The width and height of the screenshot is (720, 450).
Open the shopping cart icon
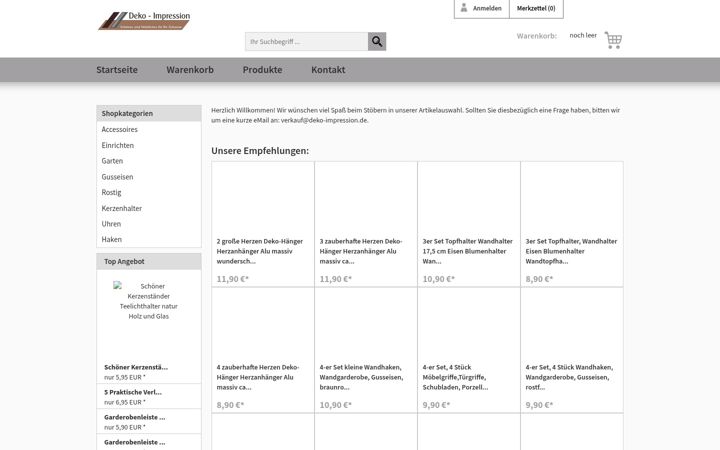pos(613,40)
